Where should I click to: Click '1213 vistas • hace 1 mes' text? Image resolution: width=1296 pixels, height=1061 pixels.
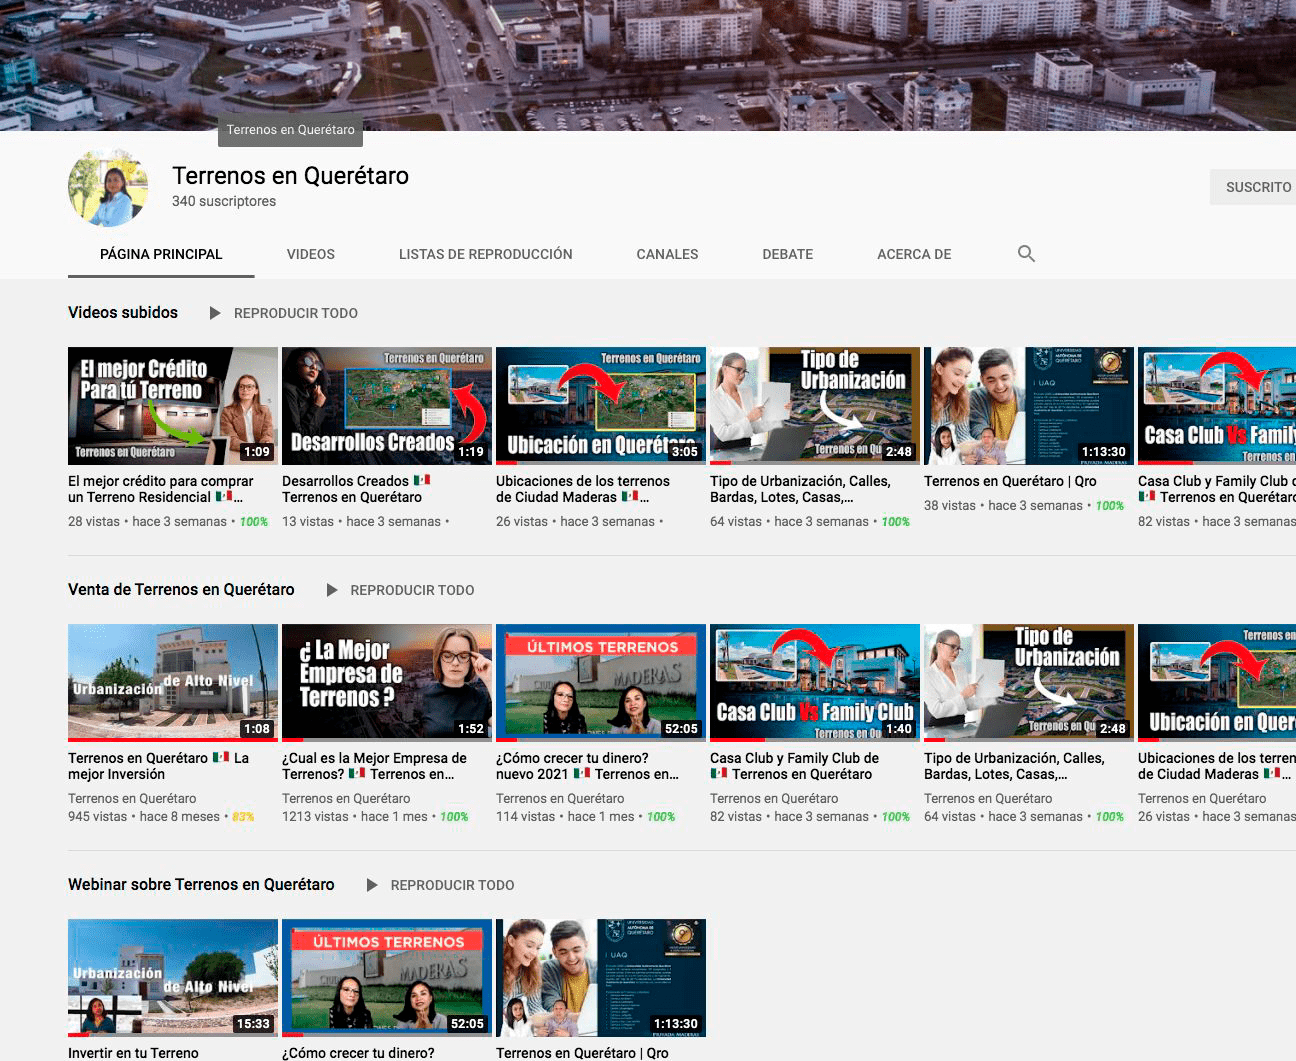[355, 816]
